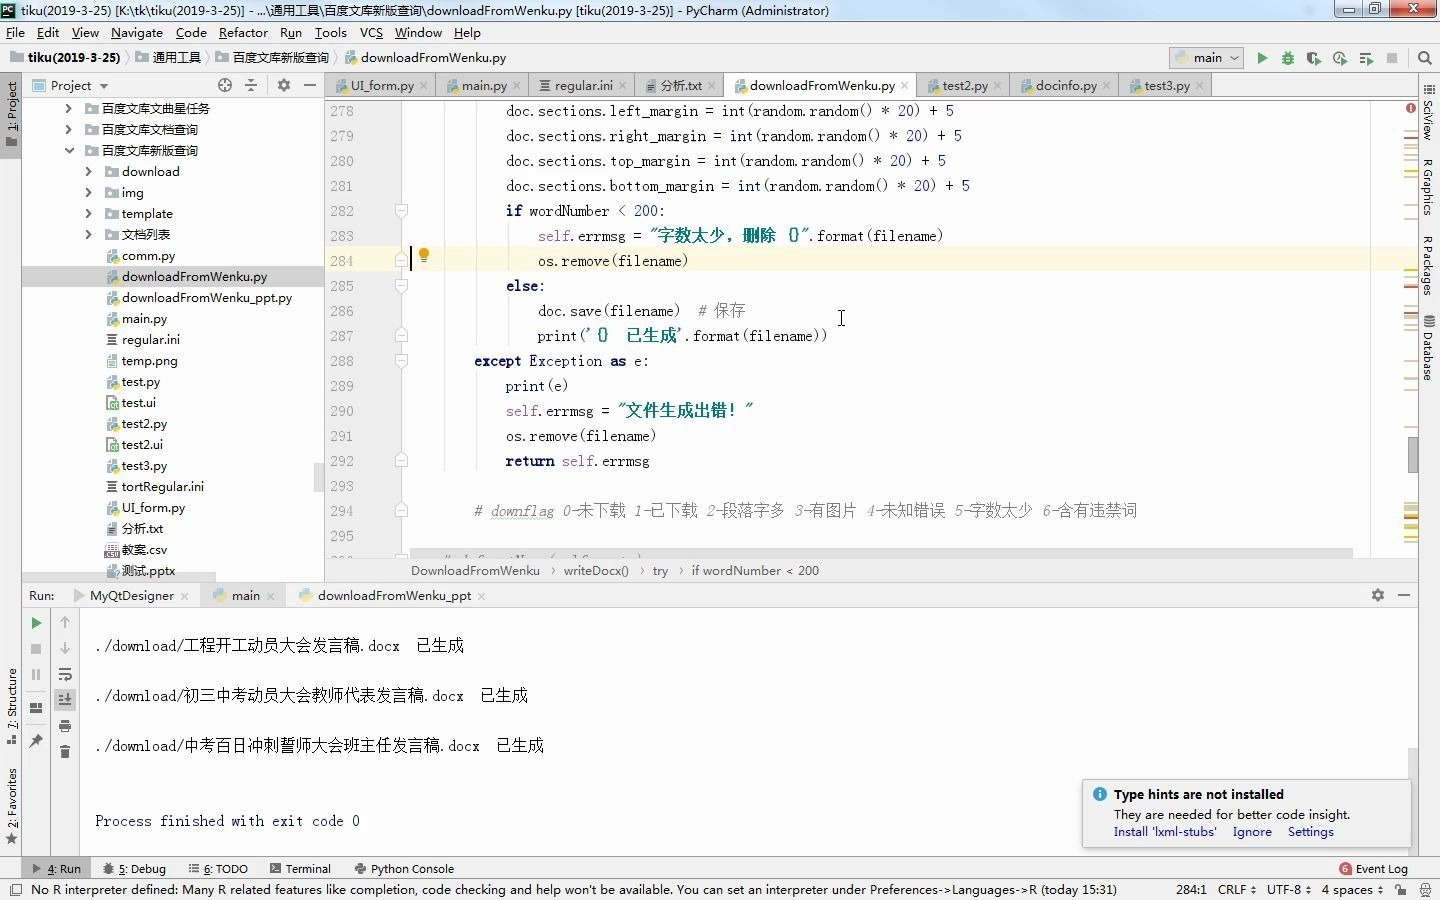This screenshot has width=1440, height=900.
Task: Enable VCS update with the refresh icon
Action: pyautogui.click(x=1340, y=57)
